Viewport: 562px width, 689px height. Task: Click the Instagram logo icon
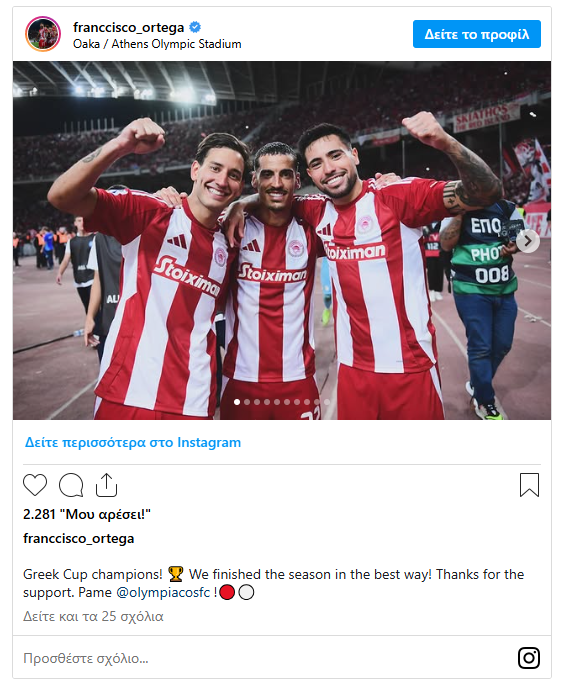click(x=529, y=658)
